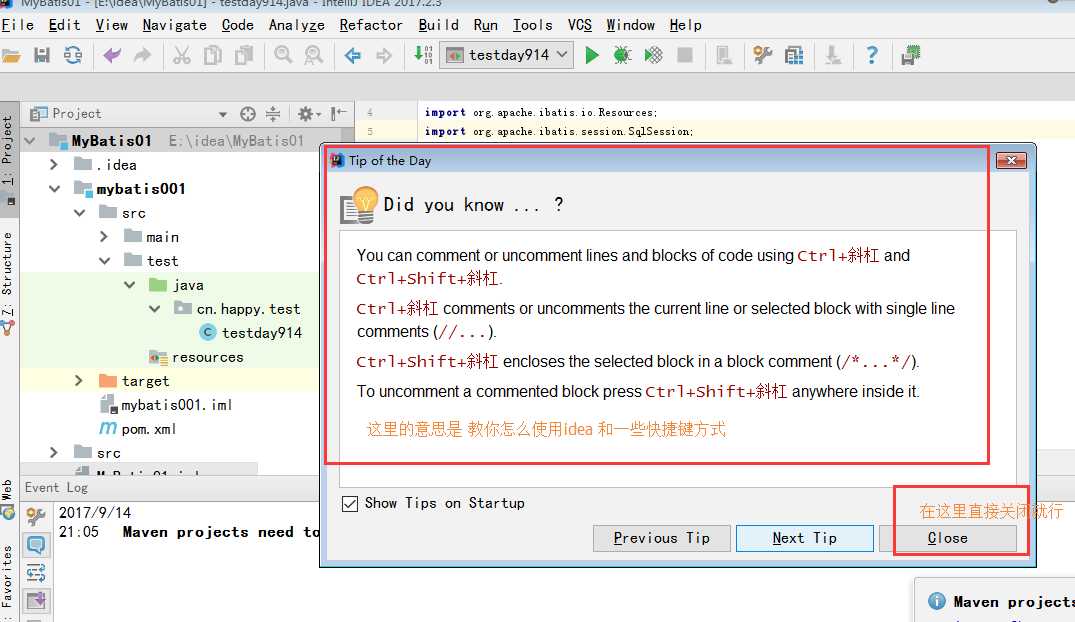Run with coverage using the shield icon

(653, 55)
